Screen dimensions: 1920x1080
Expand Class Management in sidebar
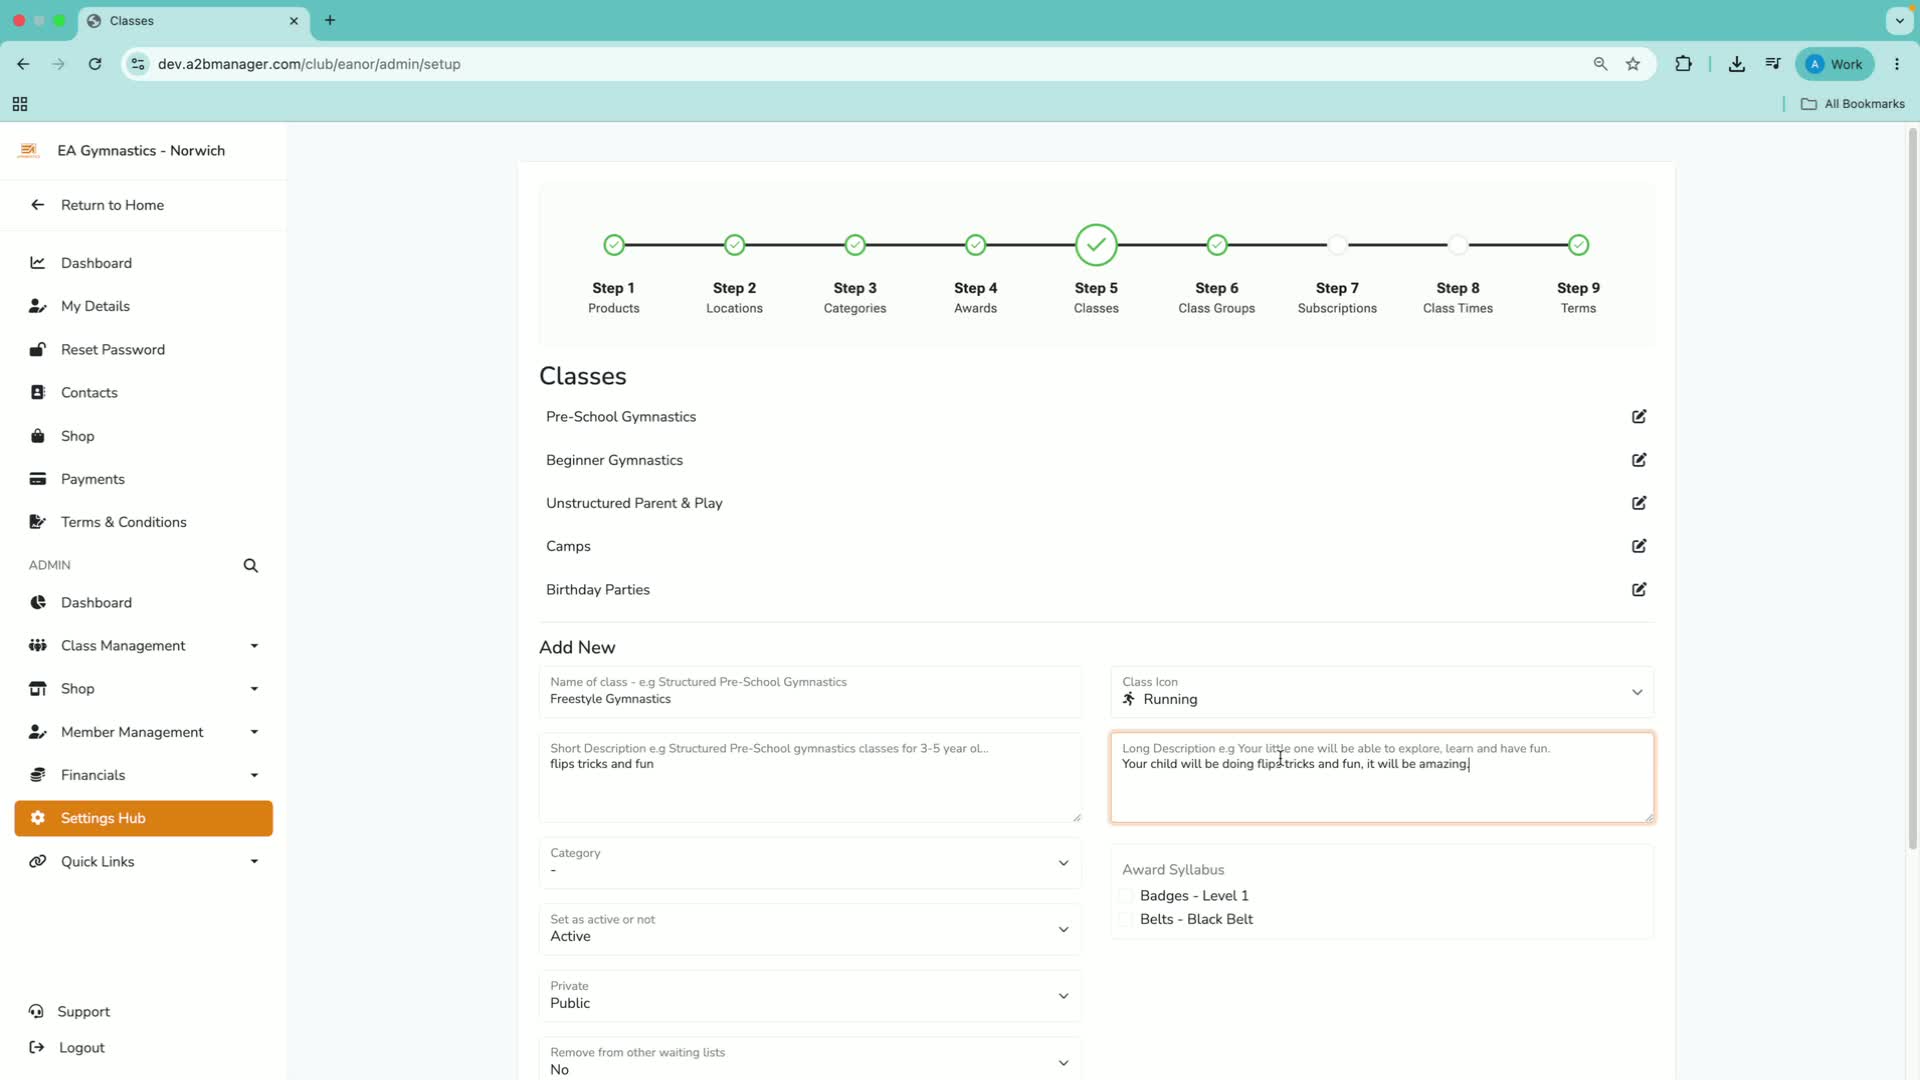[144, 646]
